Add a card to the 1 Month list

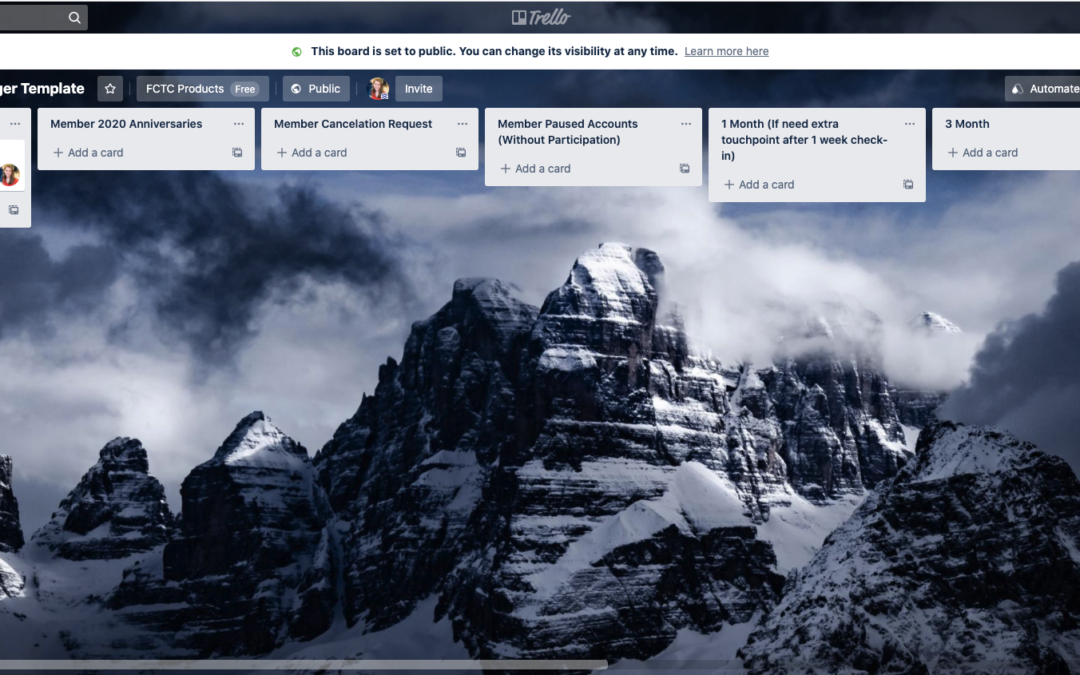(x=760, y=185)
